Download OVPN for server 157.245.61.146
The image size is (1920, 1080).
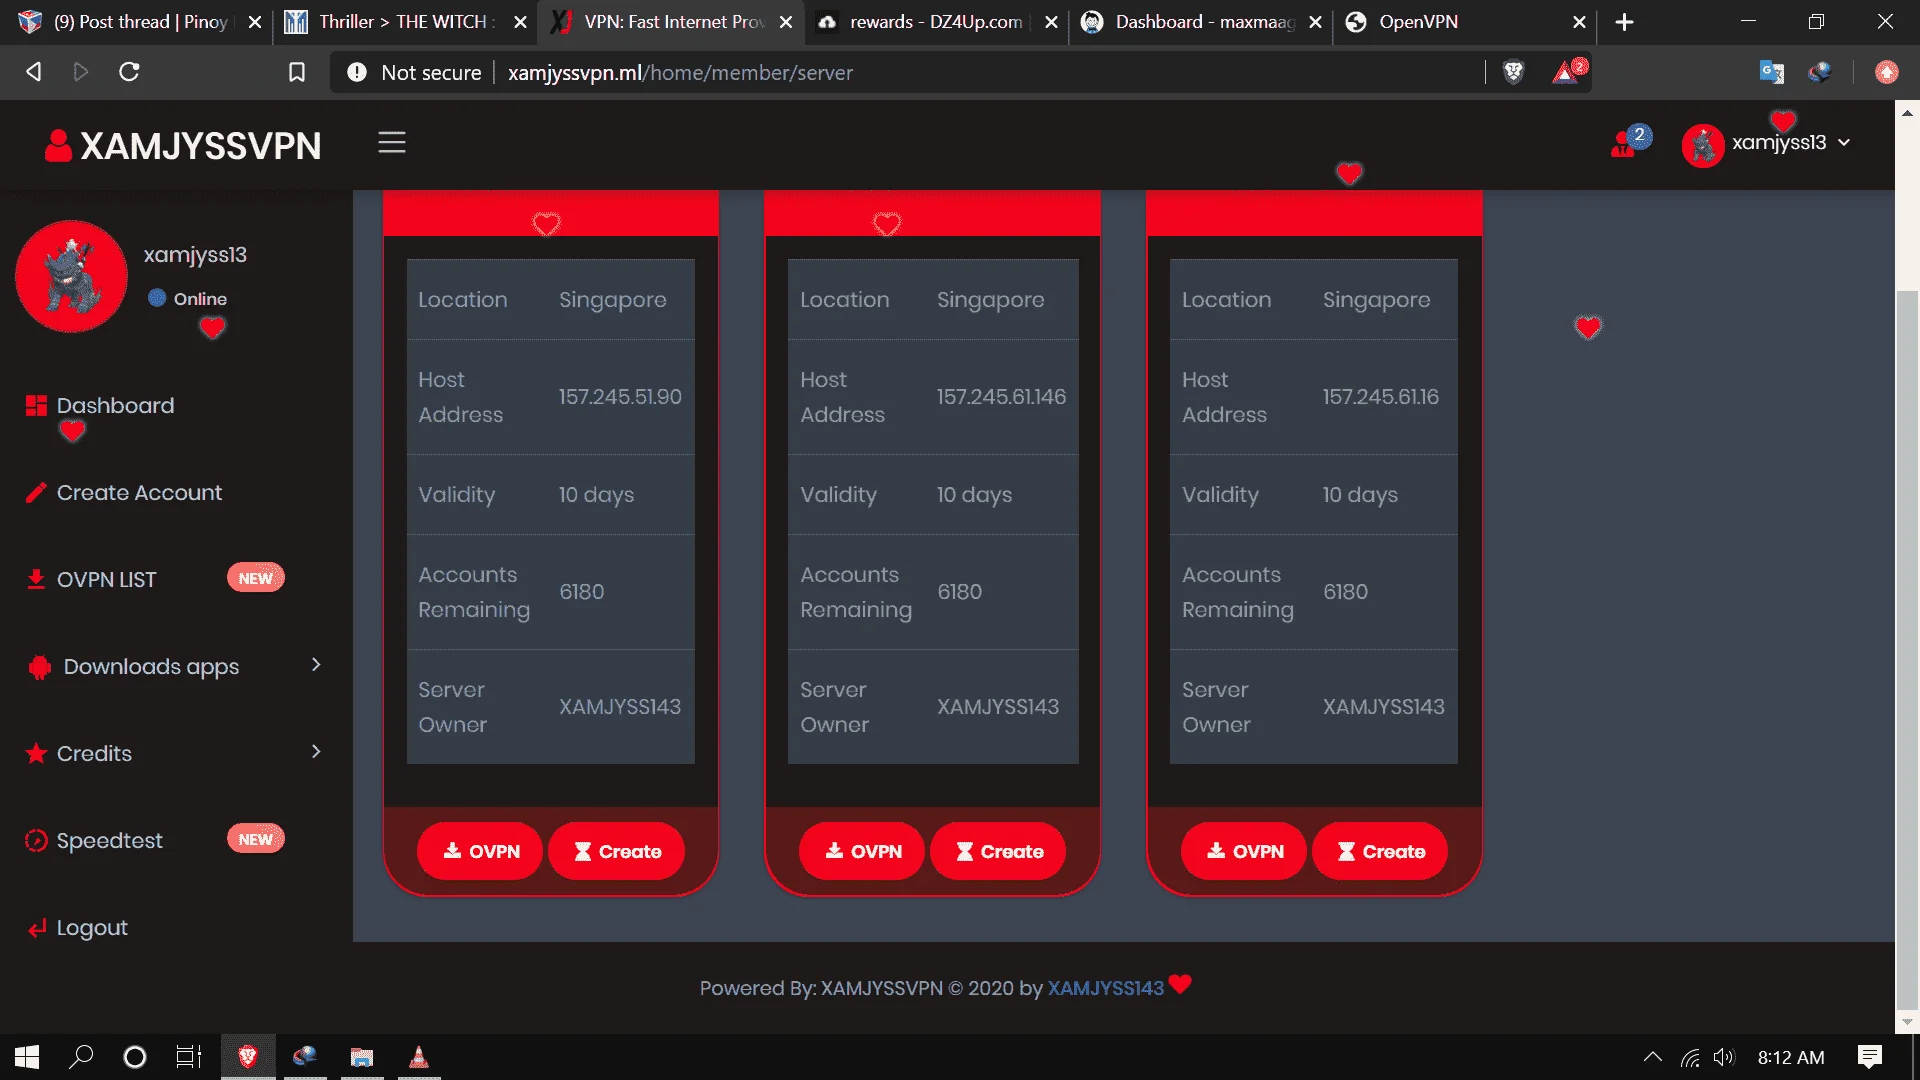[x=862, y=851]
